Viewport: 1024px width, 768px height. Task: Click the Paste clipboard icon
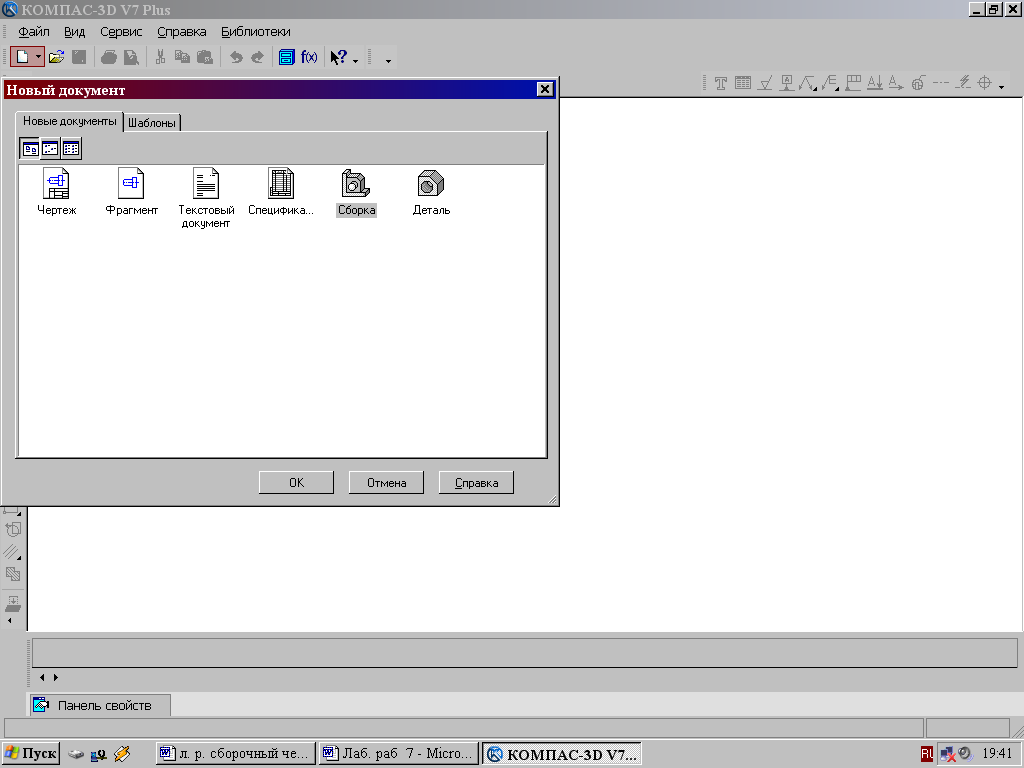(x=204, y=57)
